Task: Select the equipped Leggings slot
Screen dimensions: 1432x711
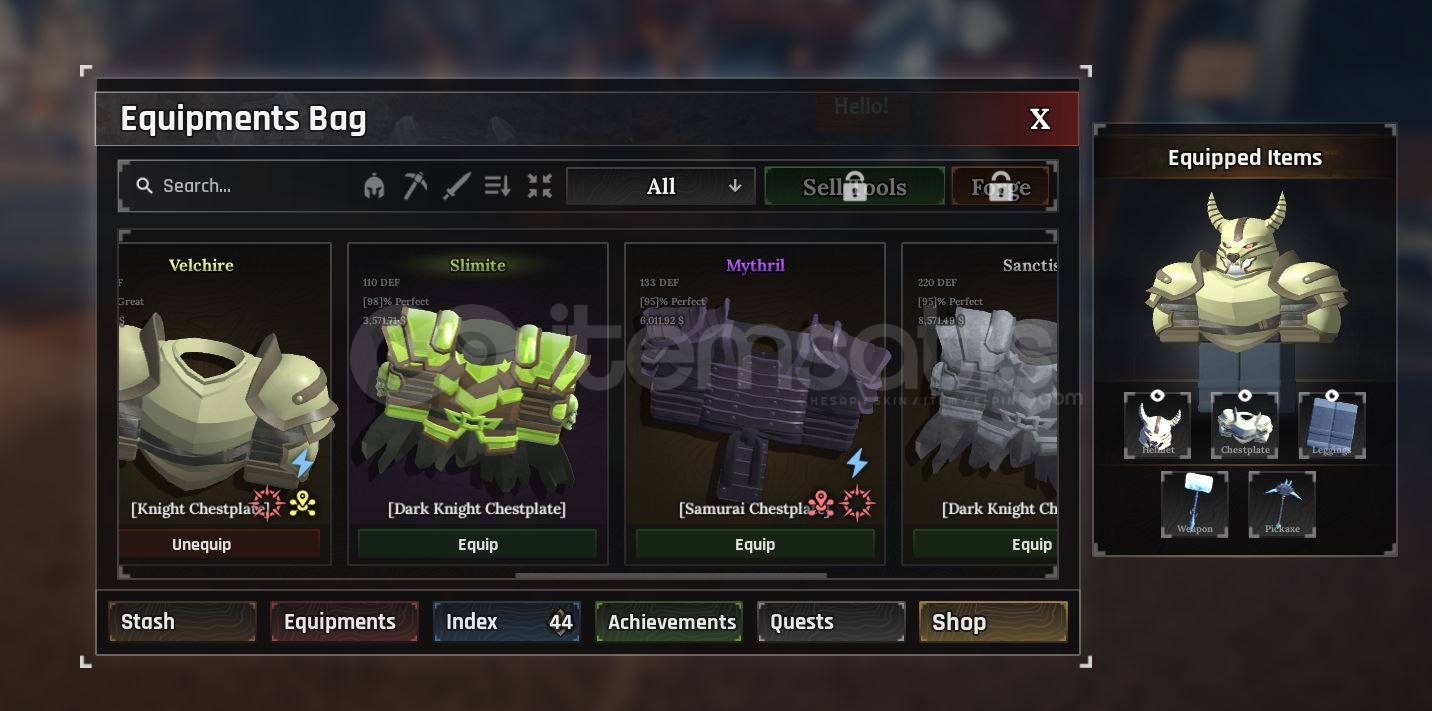Action: tap(1332, 425)
